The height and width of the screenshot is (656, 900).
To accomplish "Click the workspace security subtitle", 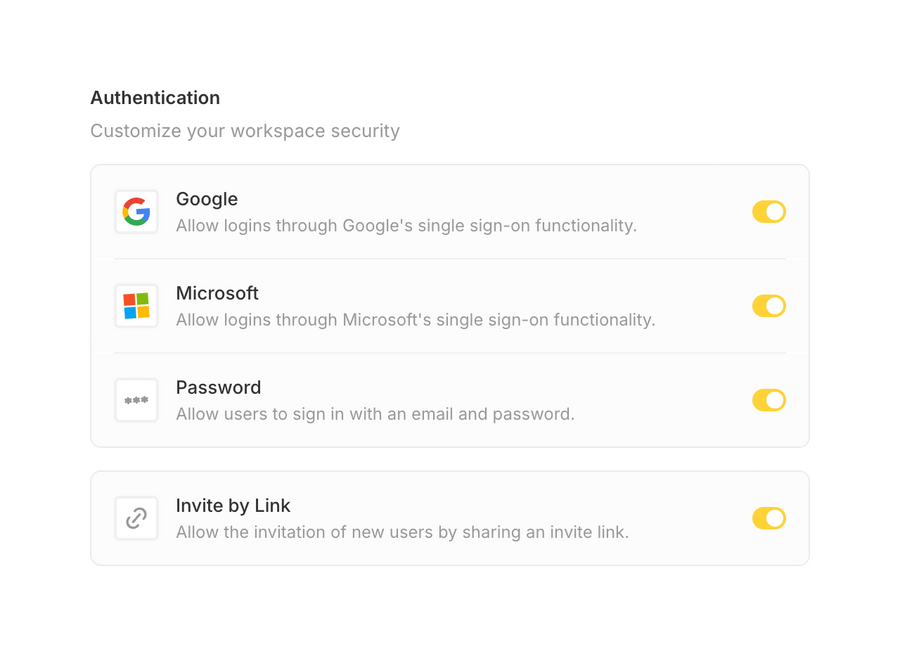I will (x=245, y=131).
